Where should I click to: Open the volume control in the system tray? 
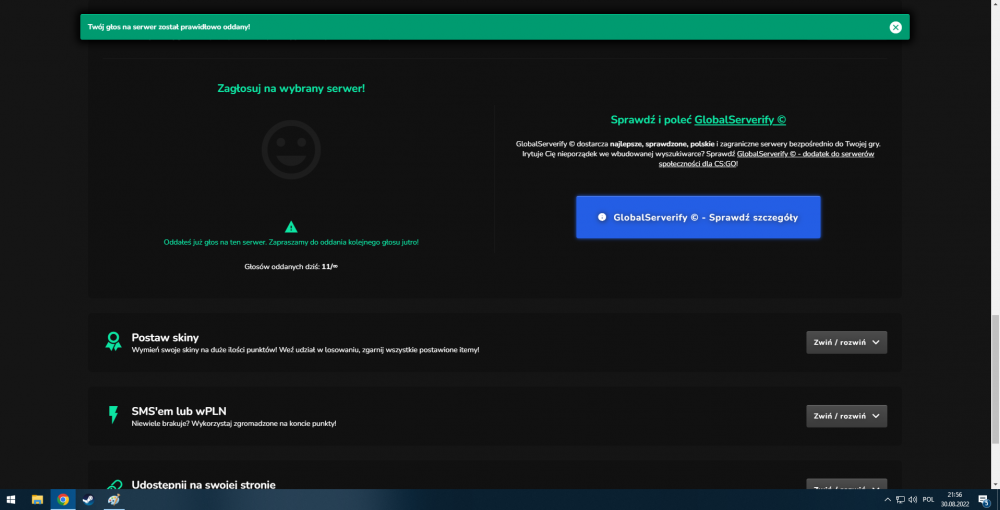tap(913, 500)
